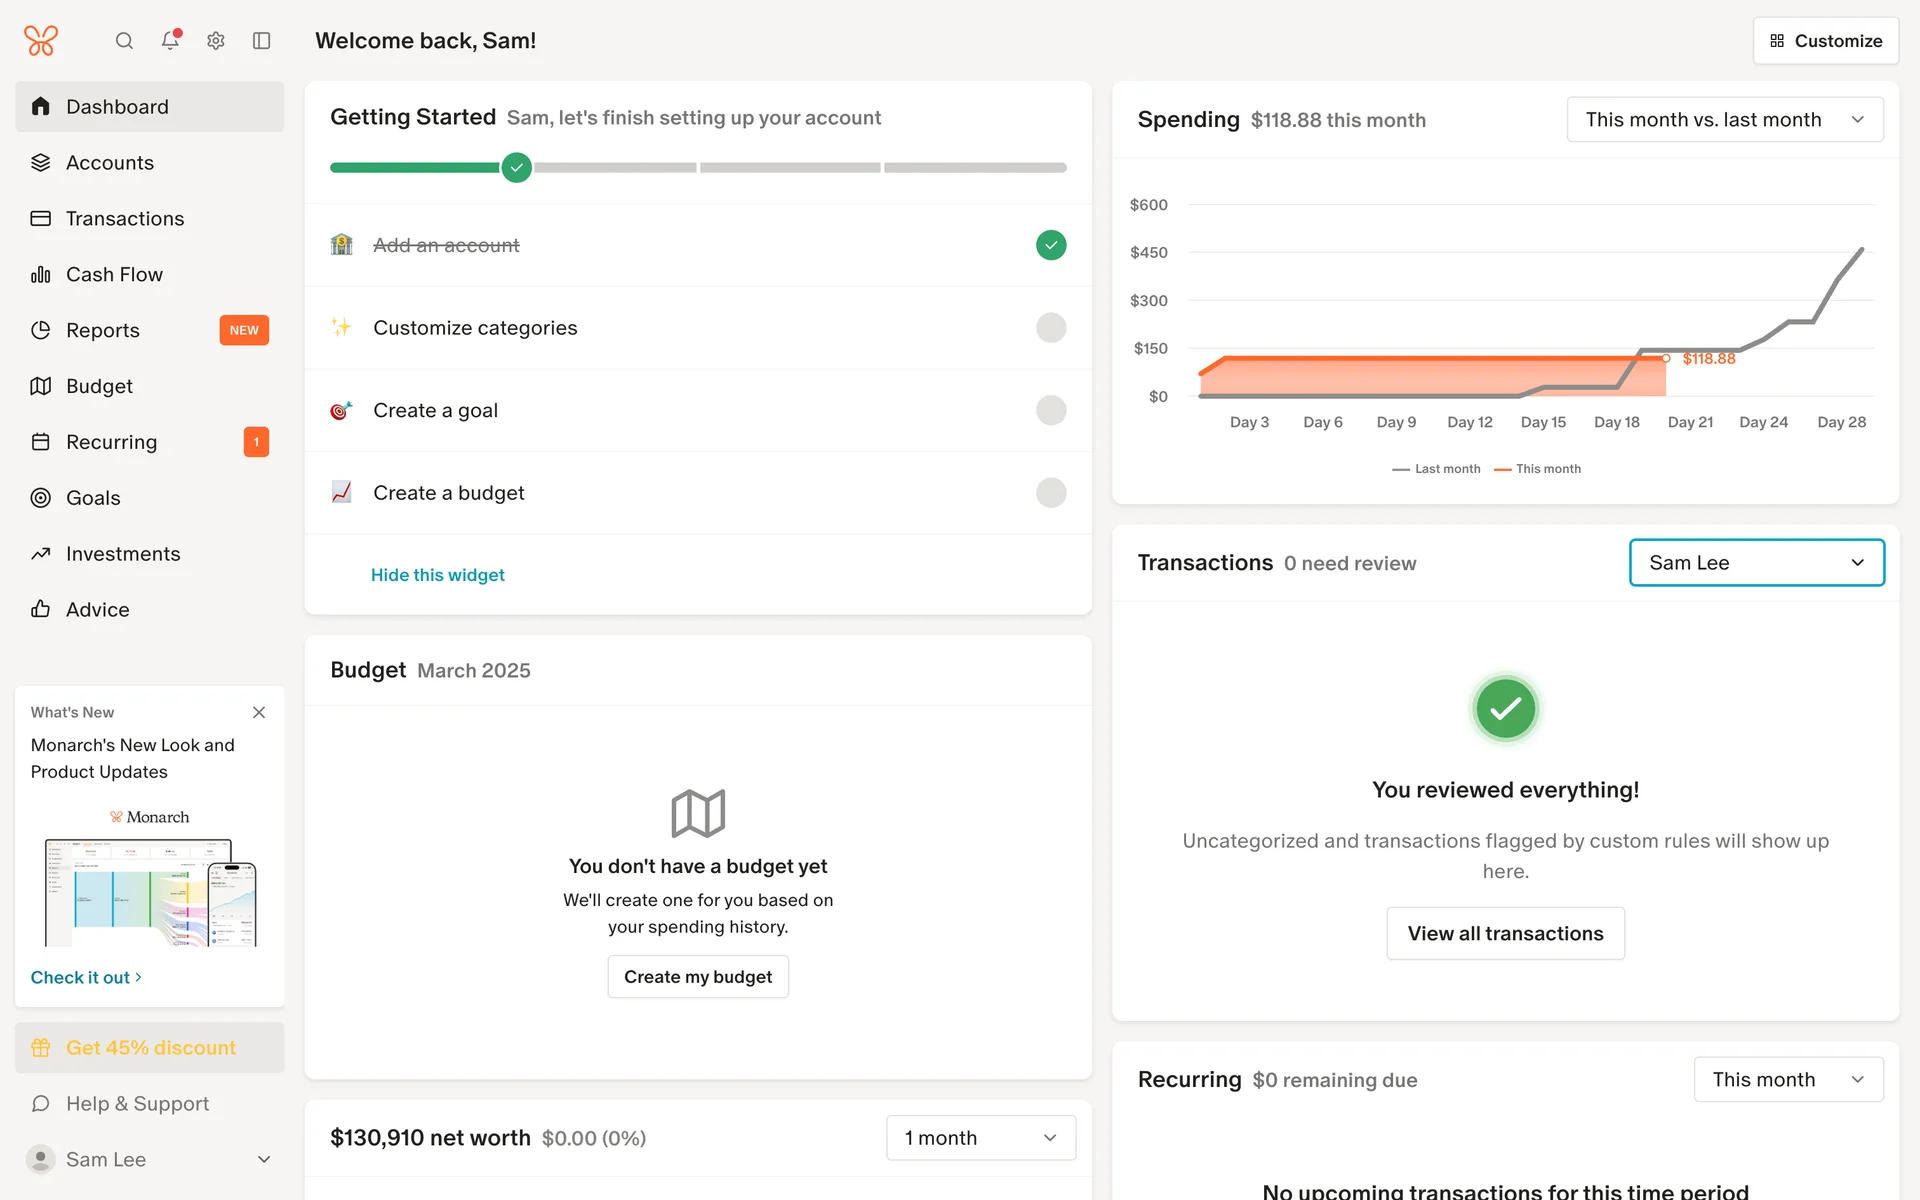Check the Create a goal circle
Viewport: 1920px width, 1200px height.
[x=1051, y=410]
